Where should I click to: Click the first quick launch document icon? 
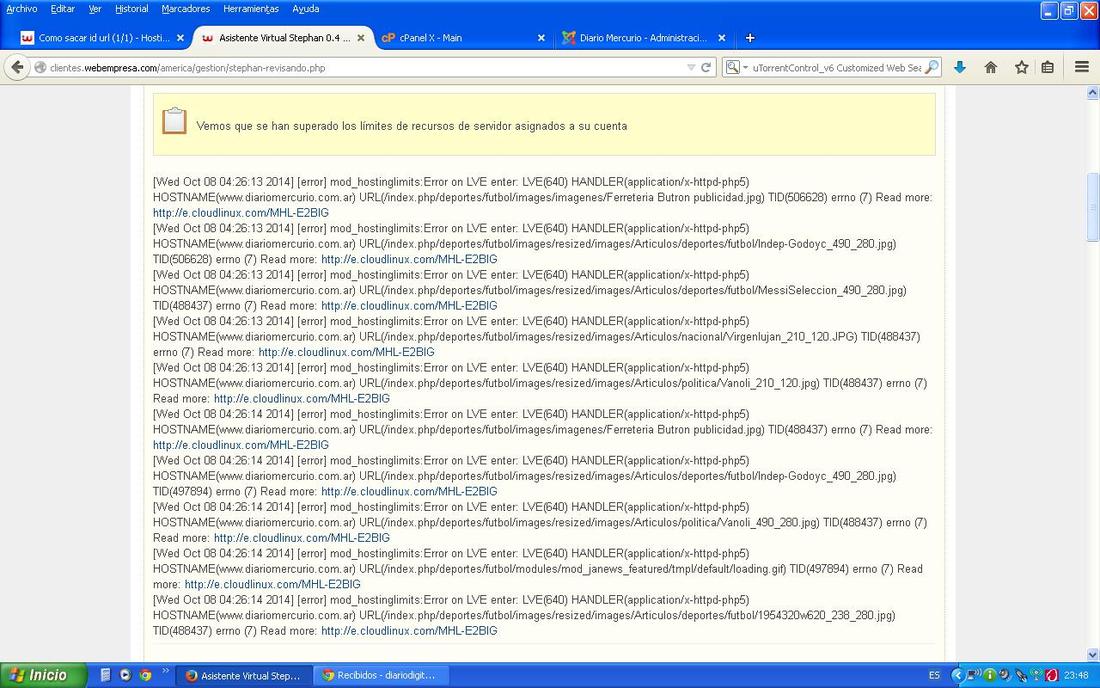(x=105, y=675)
